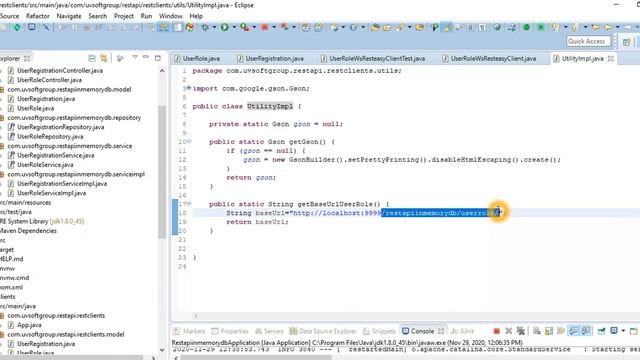Open the Refactor menu

point(38,16)
